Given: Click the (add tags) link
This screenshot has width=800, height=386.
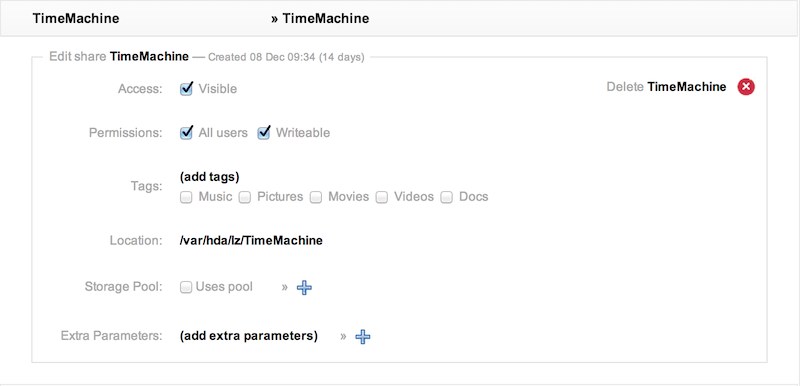Looking at the screenshot, I should pos(210,177).
